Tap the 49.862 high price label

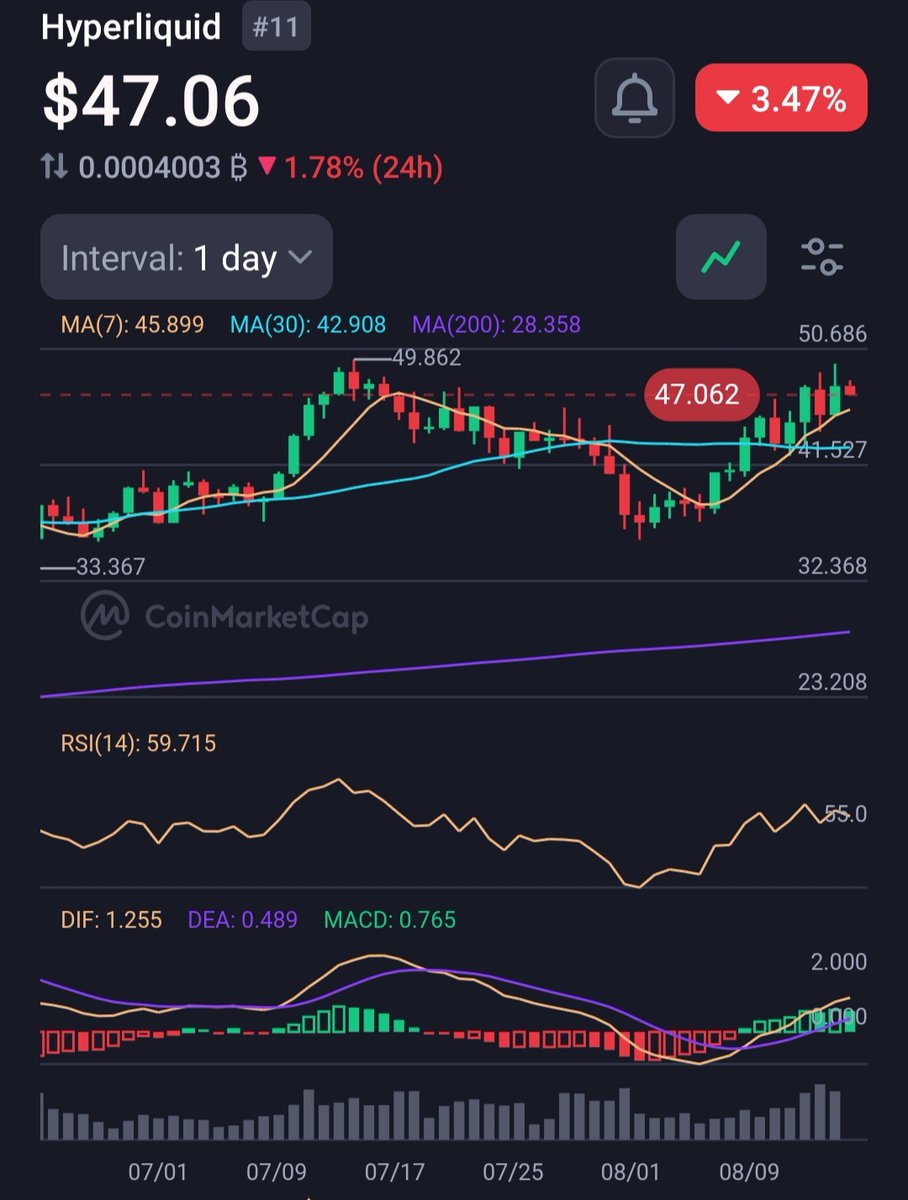tap(427, 358)
